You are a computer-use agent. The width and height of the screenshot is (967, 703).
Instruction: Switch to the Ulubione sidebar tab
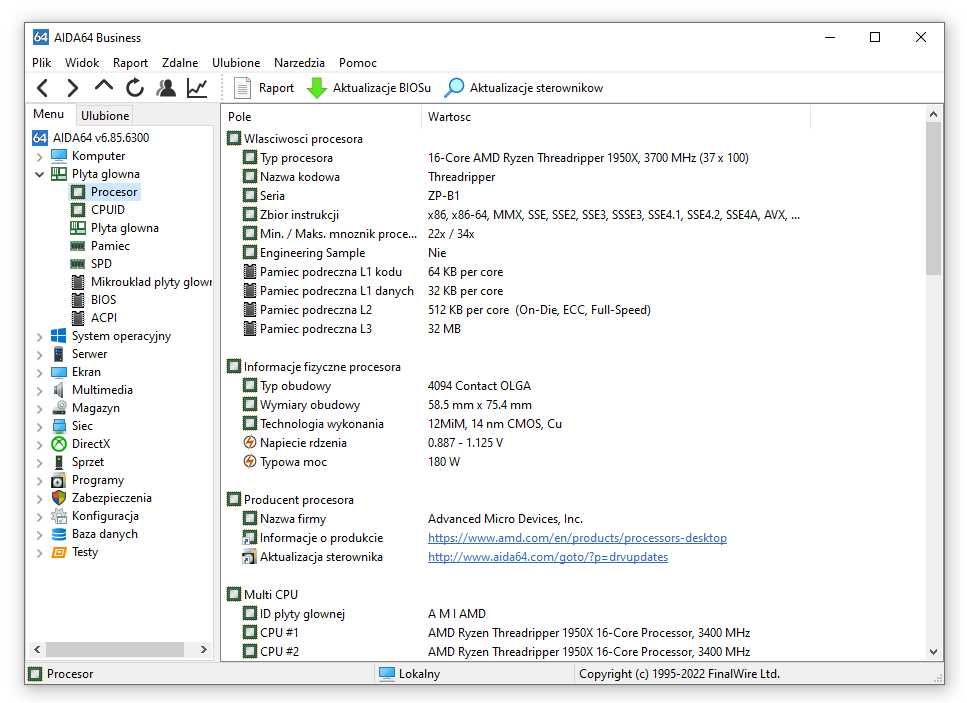105,115
